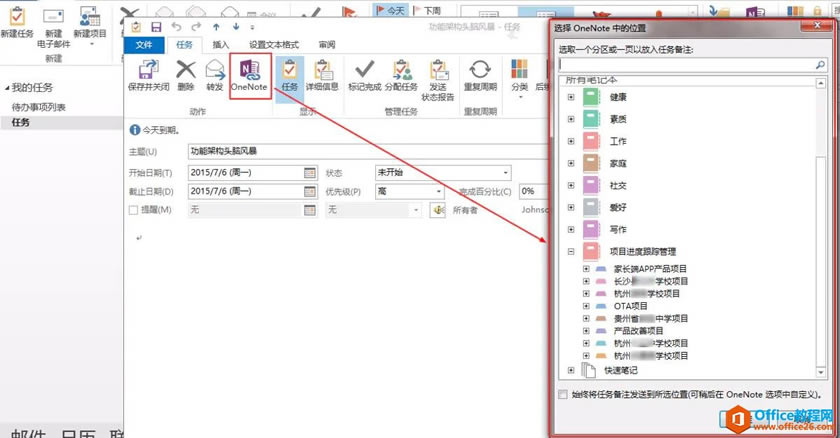Expand the 素质 notebook

571,119
